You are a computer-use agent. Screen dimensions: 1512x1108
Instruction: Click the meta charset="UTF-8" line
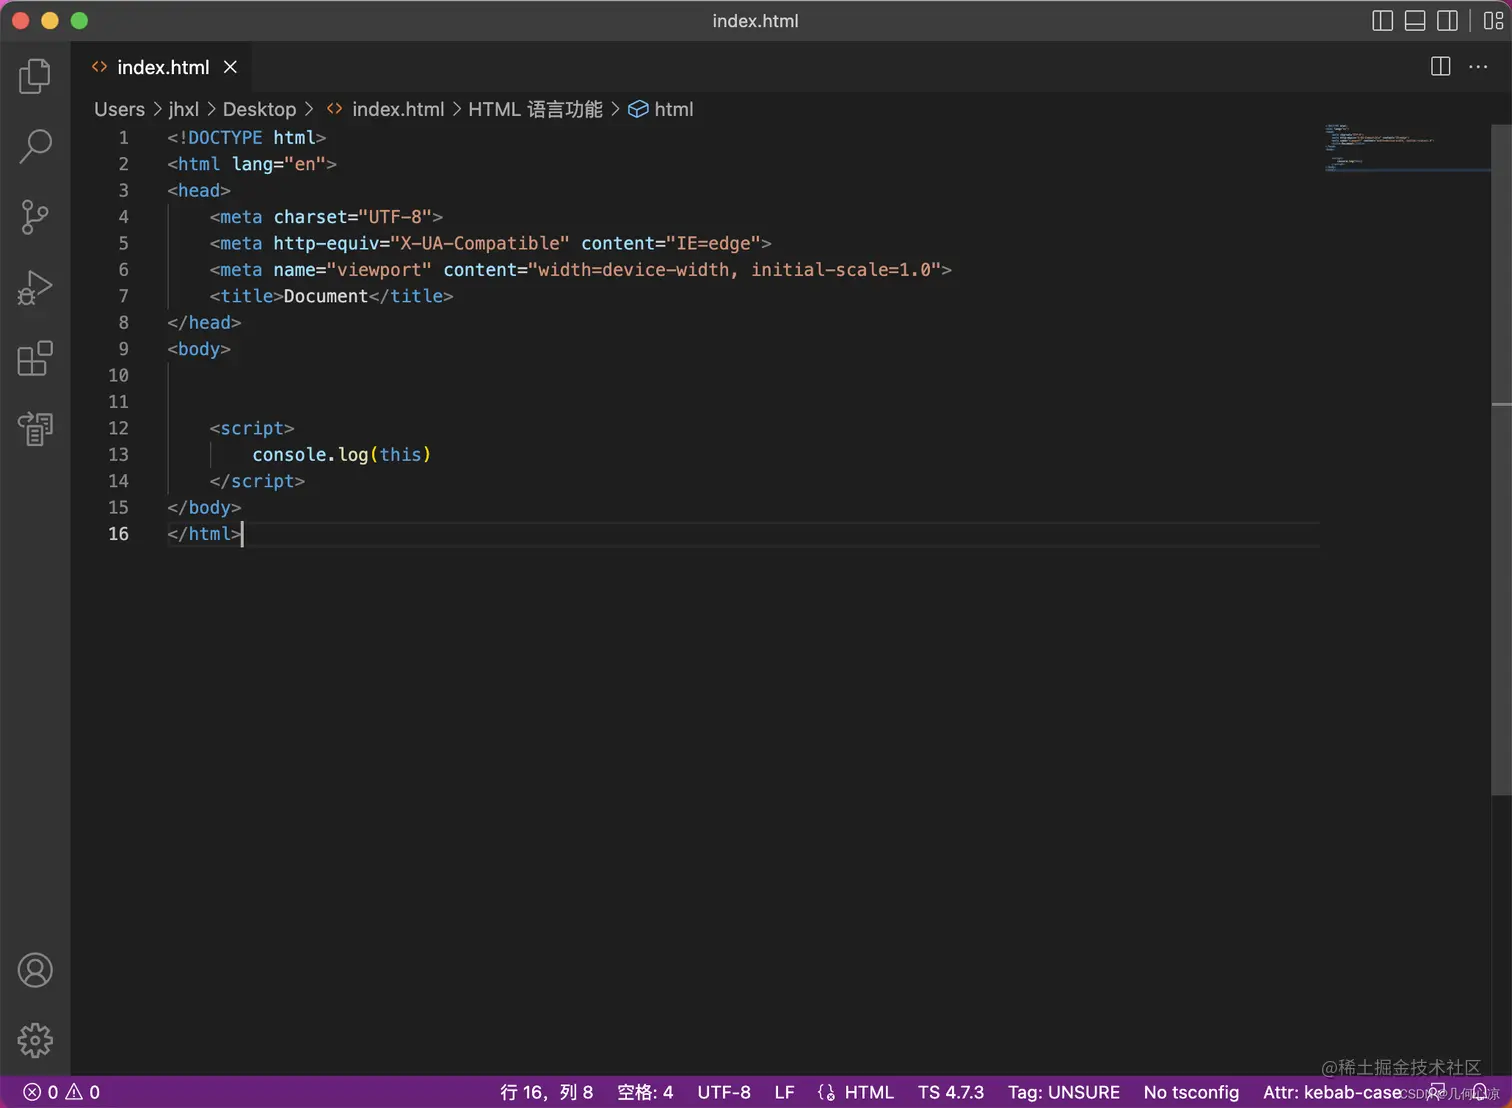326,216
